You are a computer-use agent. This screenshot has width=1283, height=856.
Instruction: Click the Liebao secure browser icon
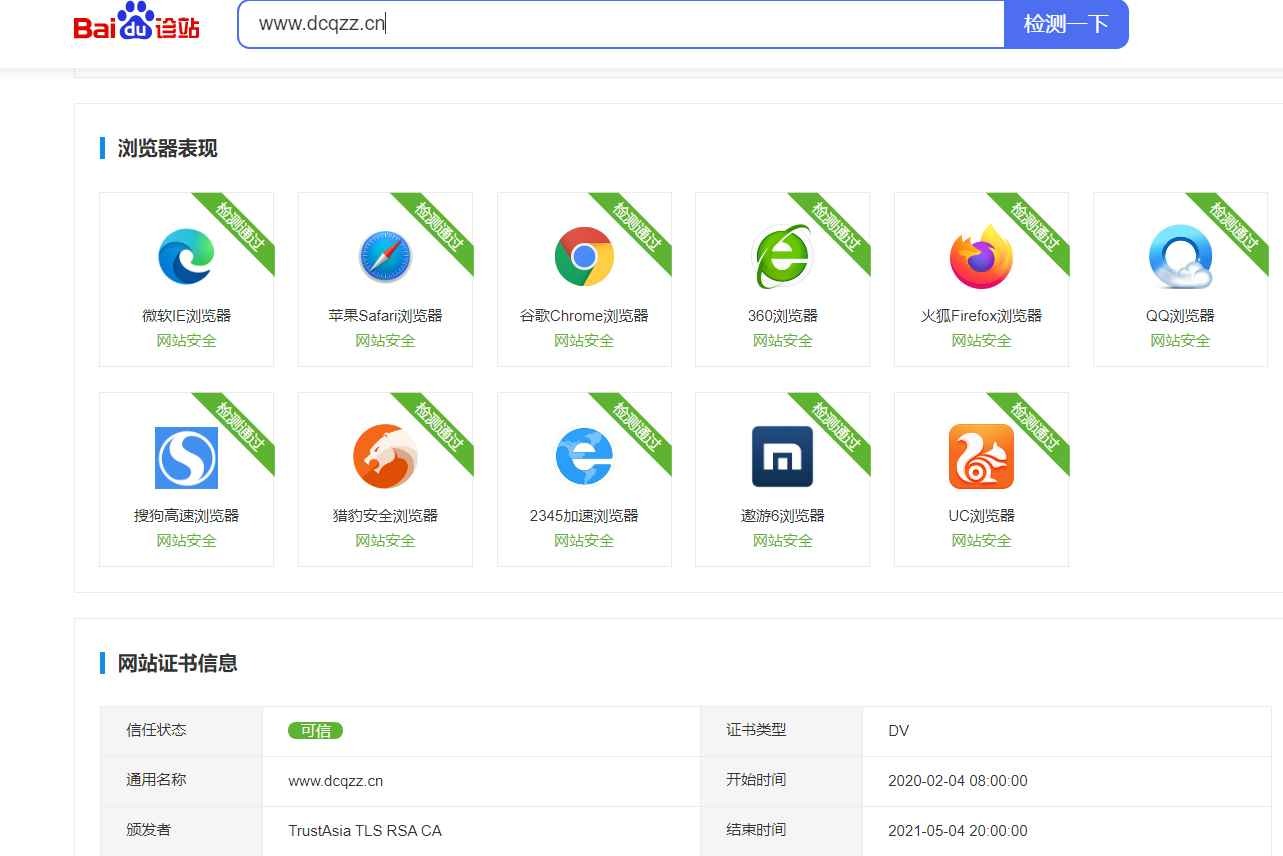[385, 457]
